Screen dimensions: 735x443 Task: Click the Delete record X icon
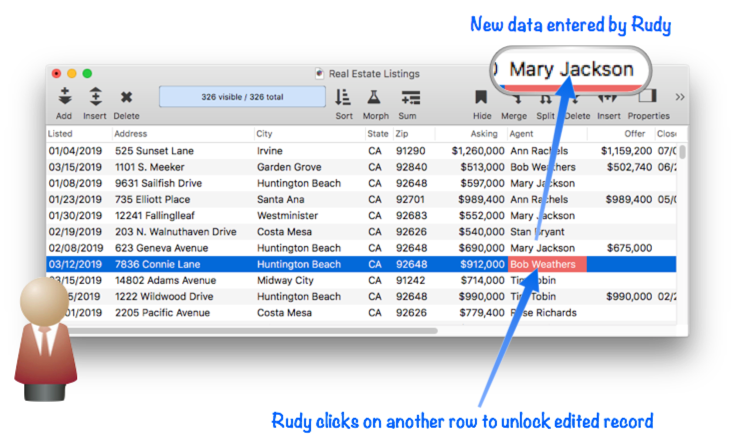126,97
